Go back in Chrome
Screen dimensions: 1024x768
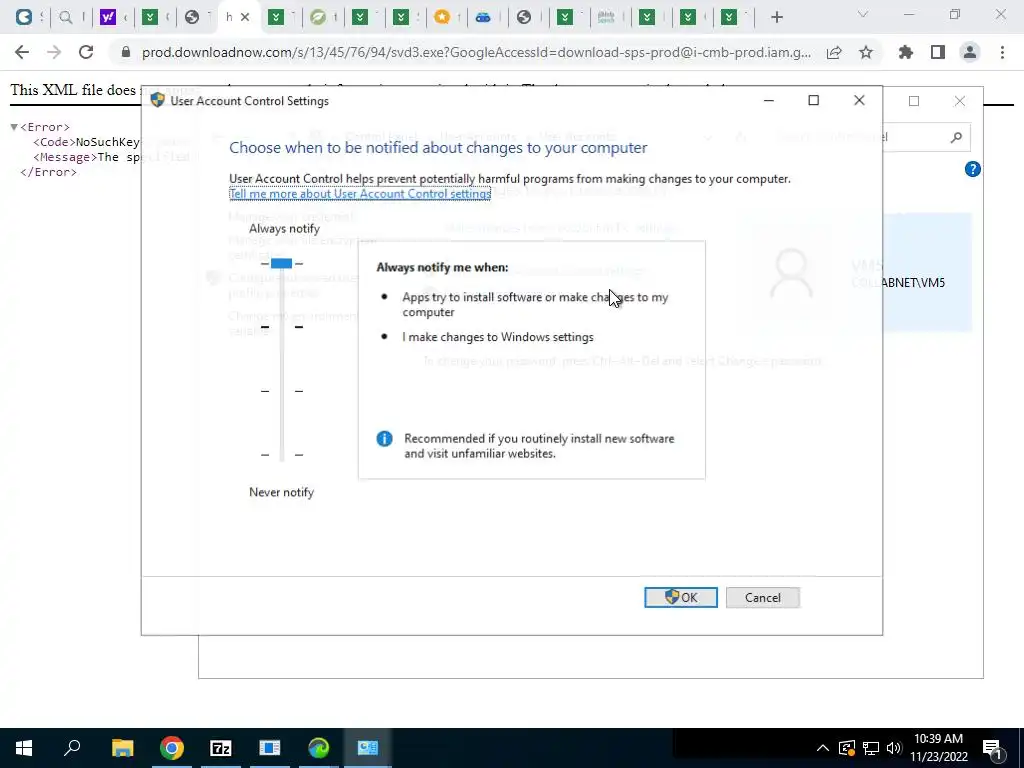22,52
